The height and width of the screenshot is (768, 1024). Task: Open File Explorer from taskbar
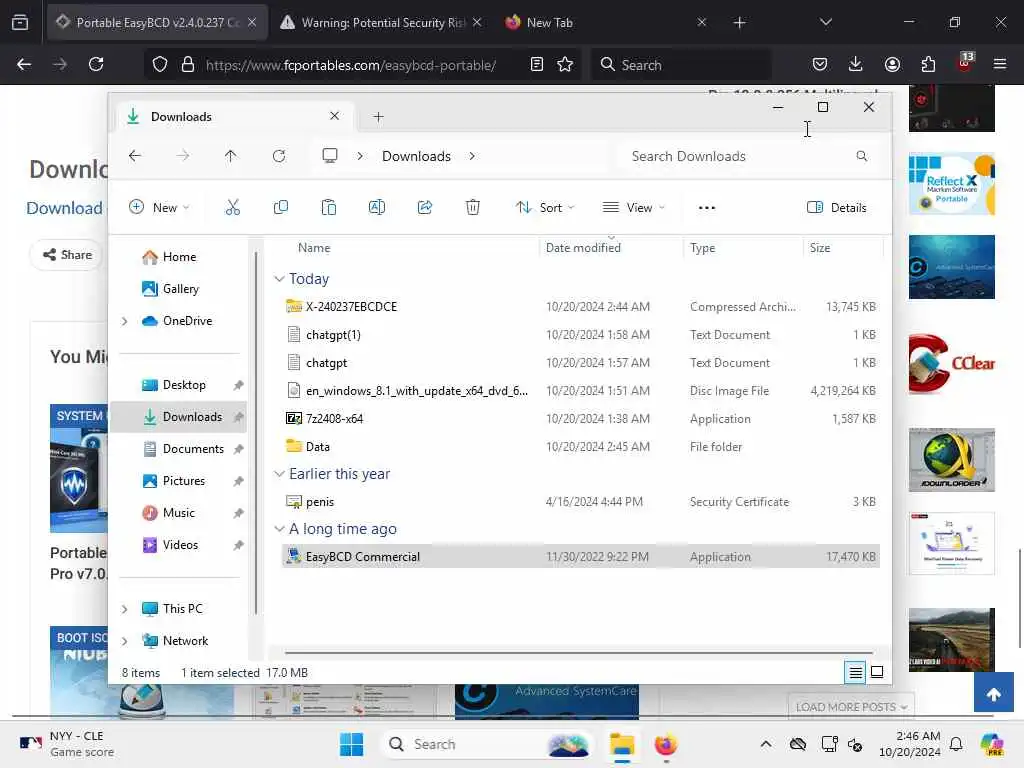pos(622,744)
